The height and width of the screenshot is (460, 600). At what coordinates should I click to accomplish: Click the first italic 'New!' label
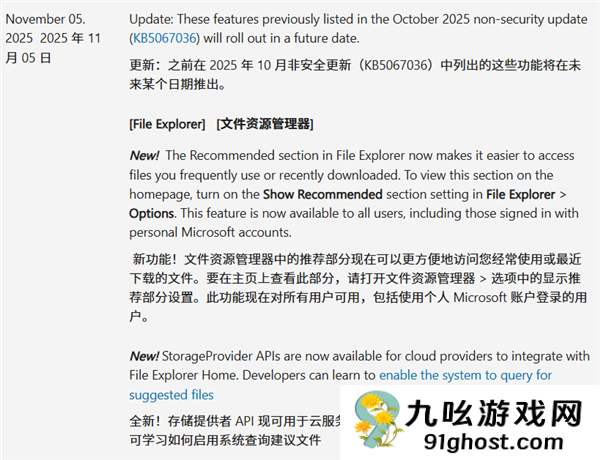point(145,155)
